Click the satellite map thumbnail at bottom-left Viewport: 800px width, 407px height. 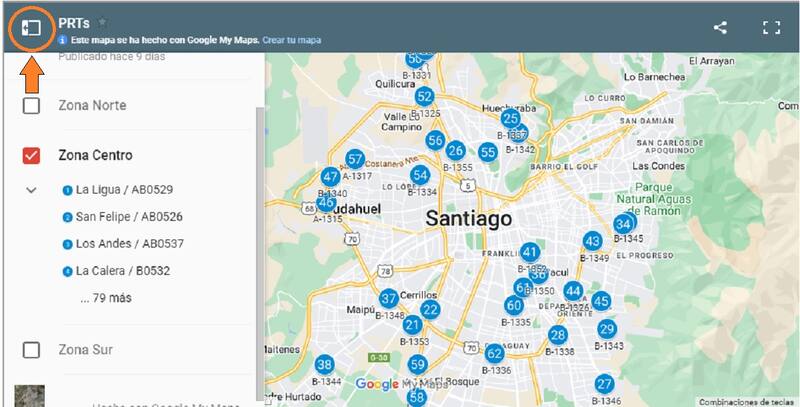click(30, 396)
